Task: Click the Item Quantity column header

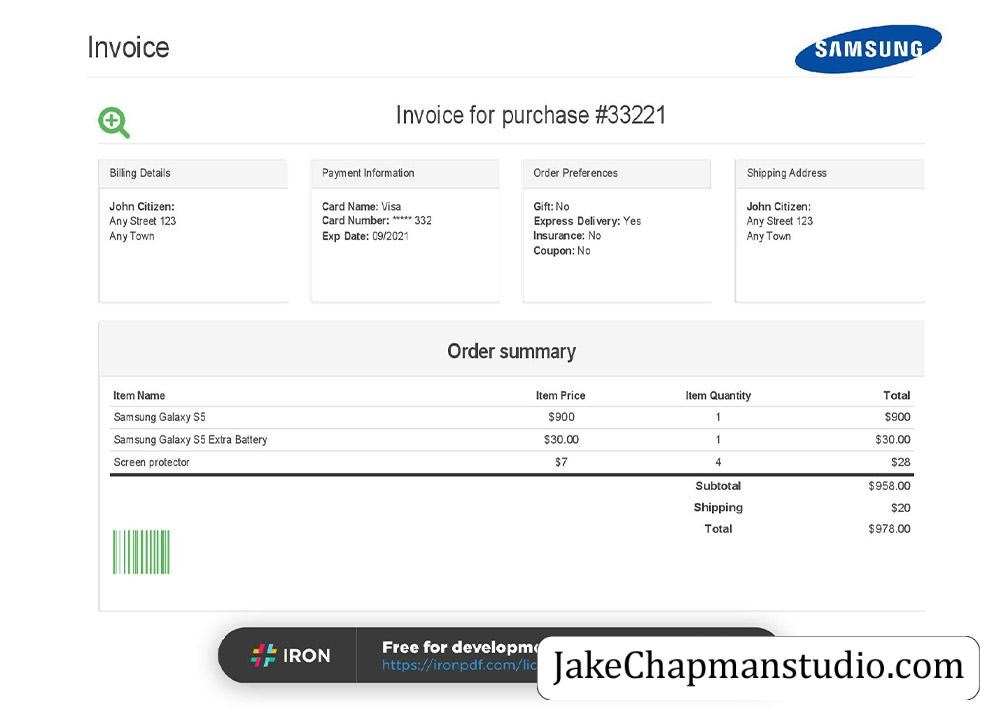Action: [718, 395]
